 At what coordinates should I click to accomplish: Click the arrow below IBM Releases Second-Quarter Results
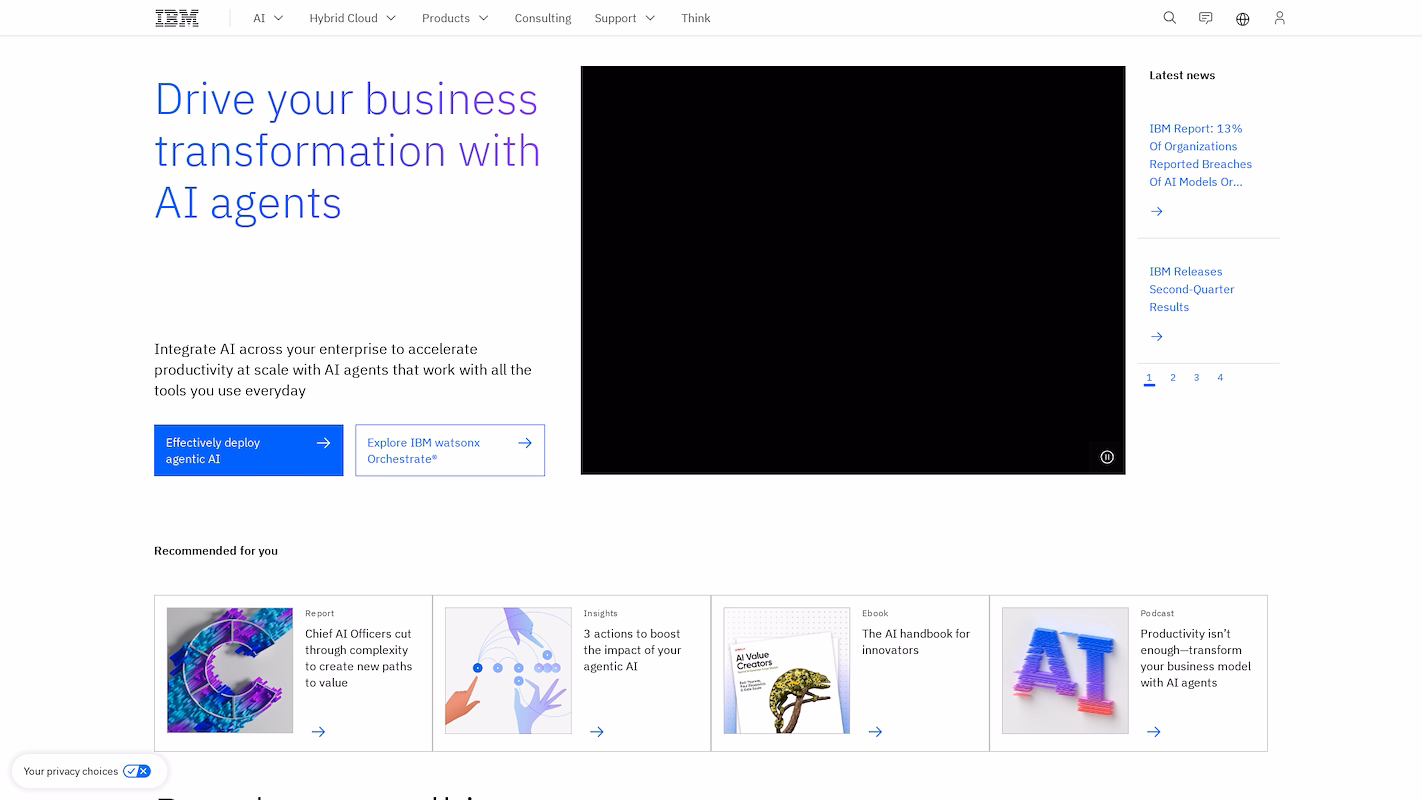click(x=1156, y=337)
